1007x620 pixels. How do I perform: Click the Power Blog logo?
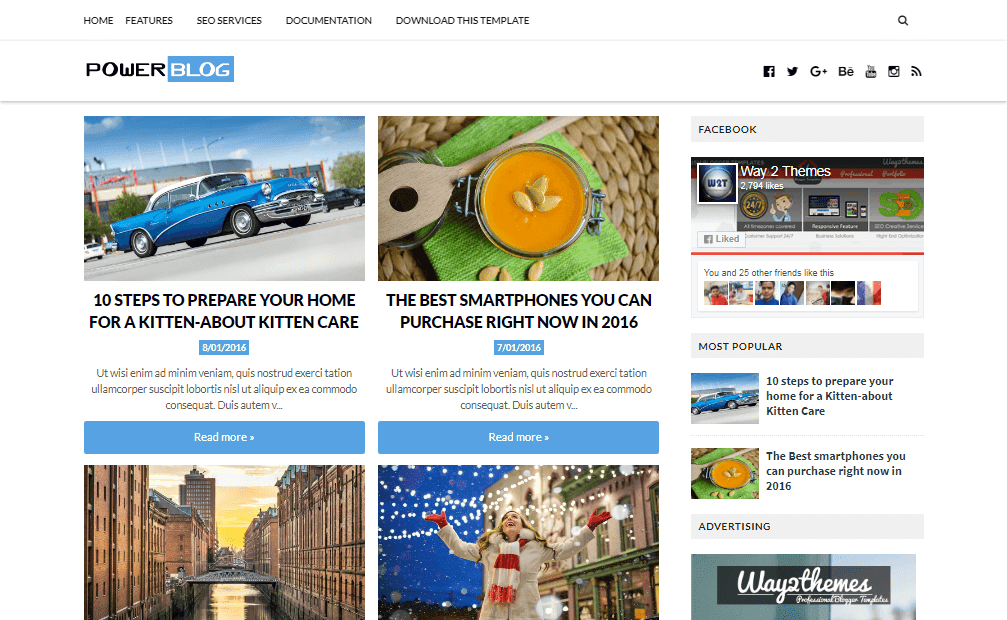point(160,69)
